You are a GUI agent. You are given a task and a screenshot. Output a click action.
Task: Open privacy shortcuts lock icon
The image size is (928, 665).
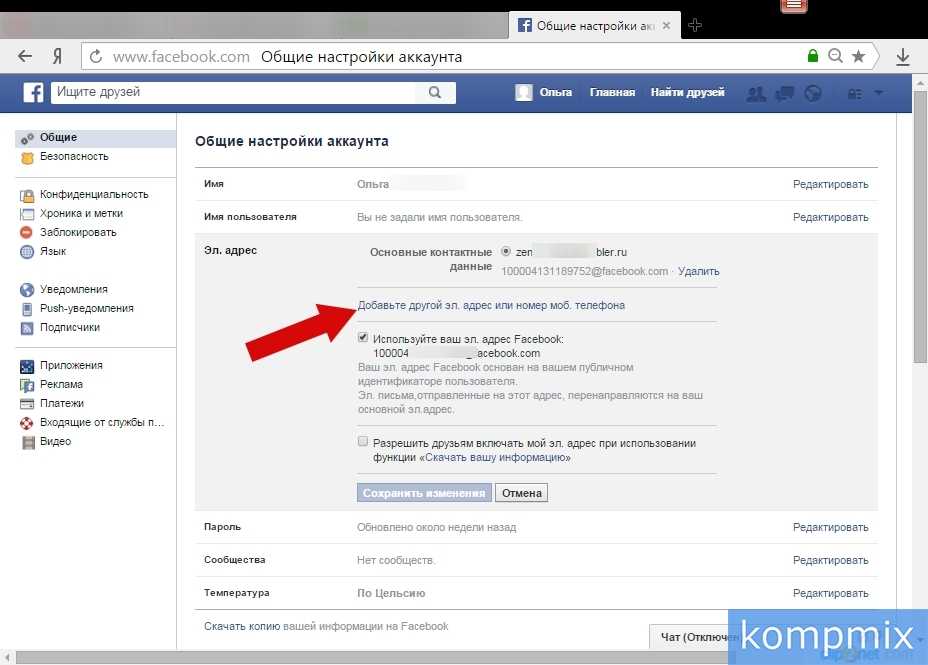(853, 93)
